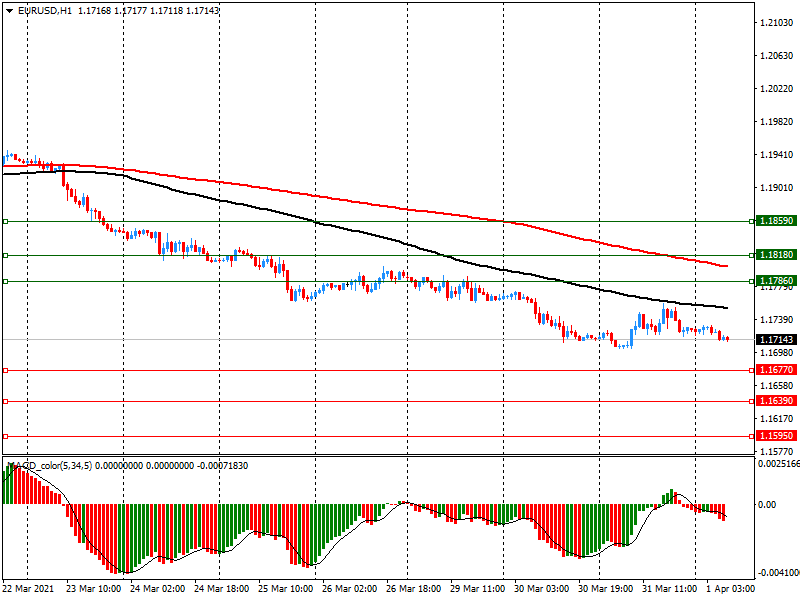Select the red 1.15950 price level tag
Viewport: 800px width, 600px height.
pyautogui.click(x=776, y=436)
